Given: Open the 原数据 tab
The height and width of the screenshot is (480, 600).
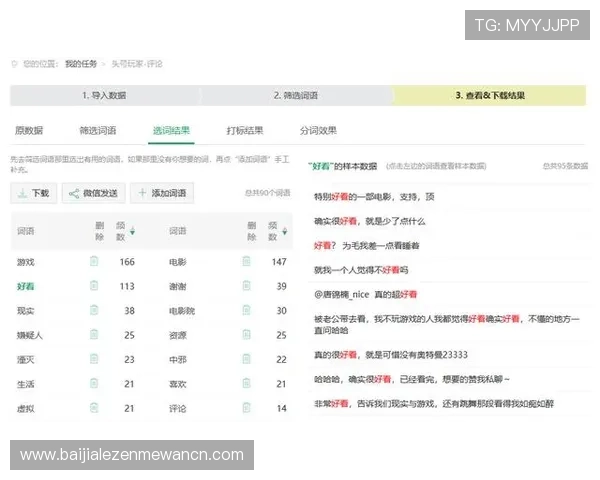Looking at the screenshot, I should (29, 131).
